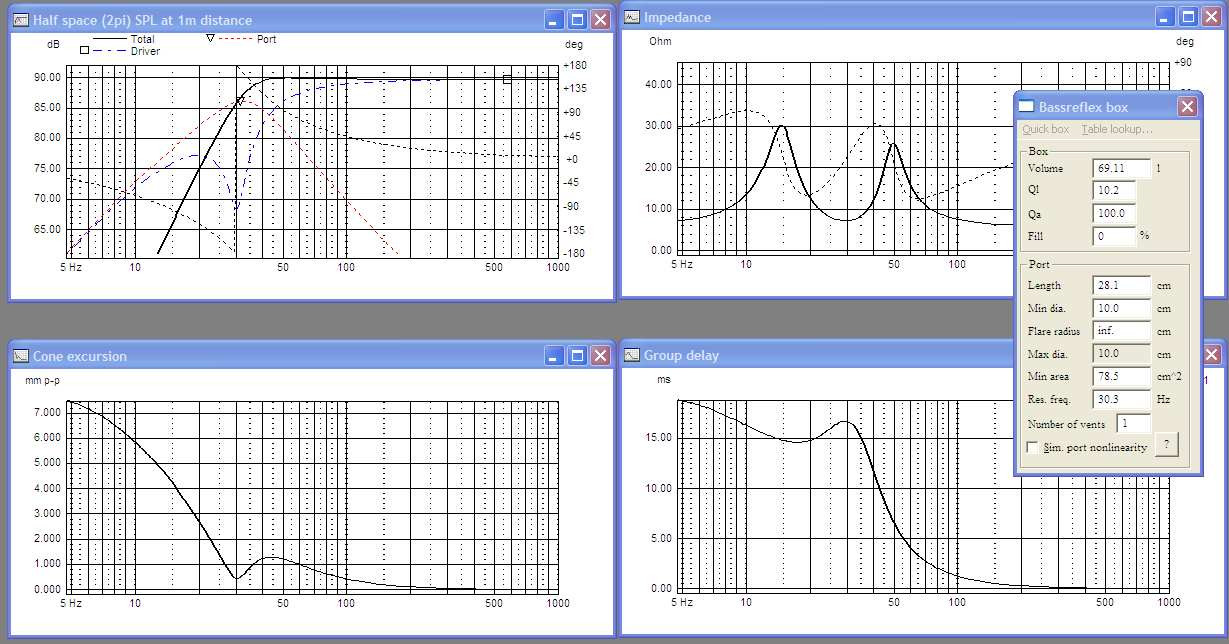Click the Ql value field
The image size is (1229, 644).
point(1114,191)
